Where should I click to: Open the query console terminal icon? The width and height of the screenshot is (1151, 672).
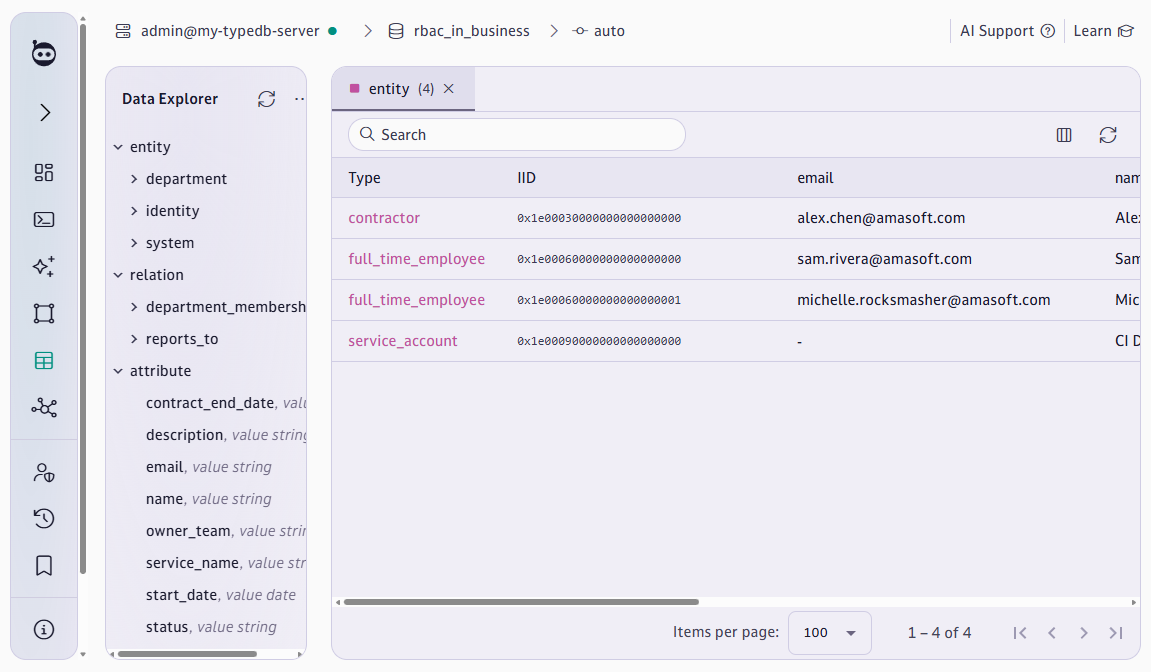pos(44,220)
